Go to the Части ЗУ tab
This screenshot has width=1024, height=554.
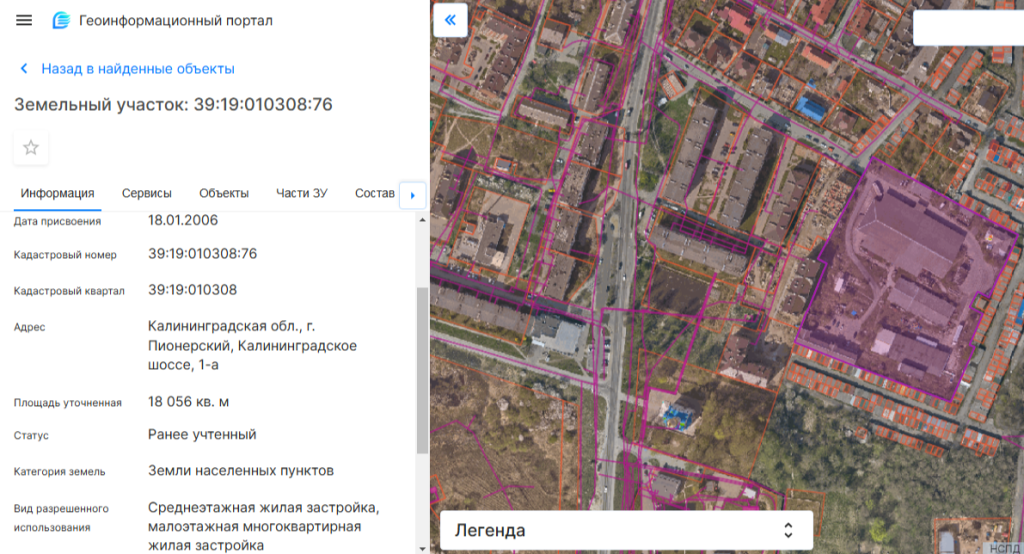[301, 193]
